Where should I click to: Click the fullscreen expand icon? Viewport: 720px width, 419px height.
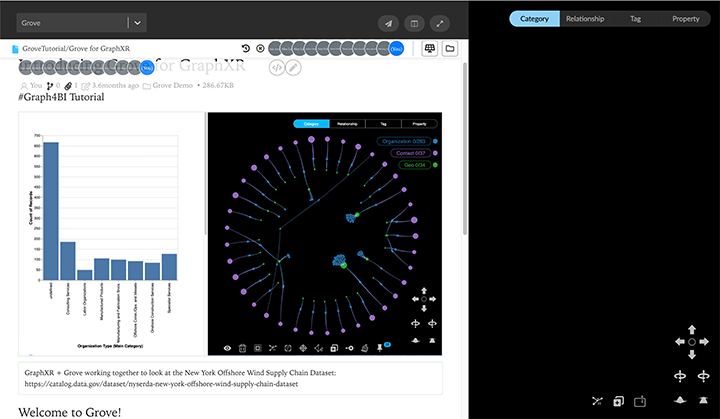click(x=440, y=22)
